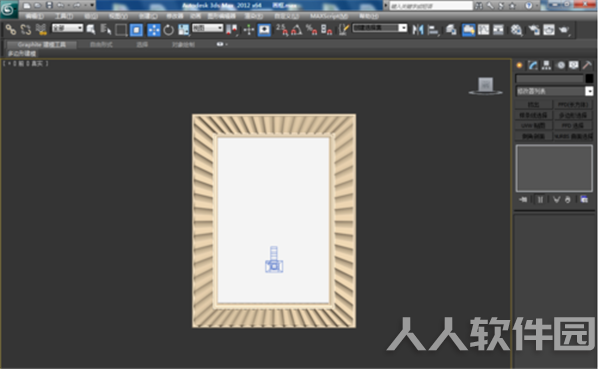Switch to the Hierarchy command panel tab
Viewport: 600px width, 369px height.
[x=546, y=65]
